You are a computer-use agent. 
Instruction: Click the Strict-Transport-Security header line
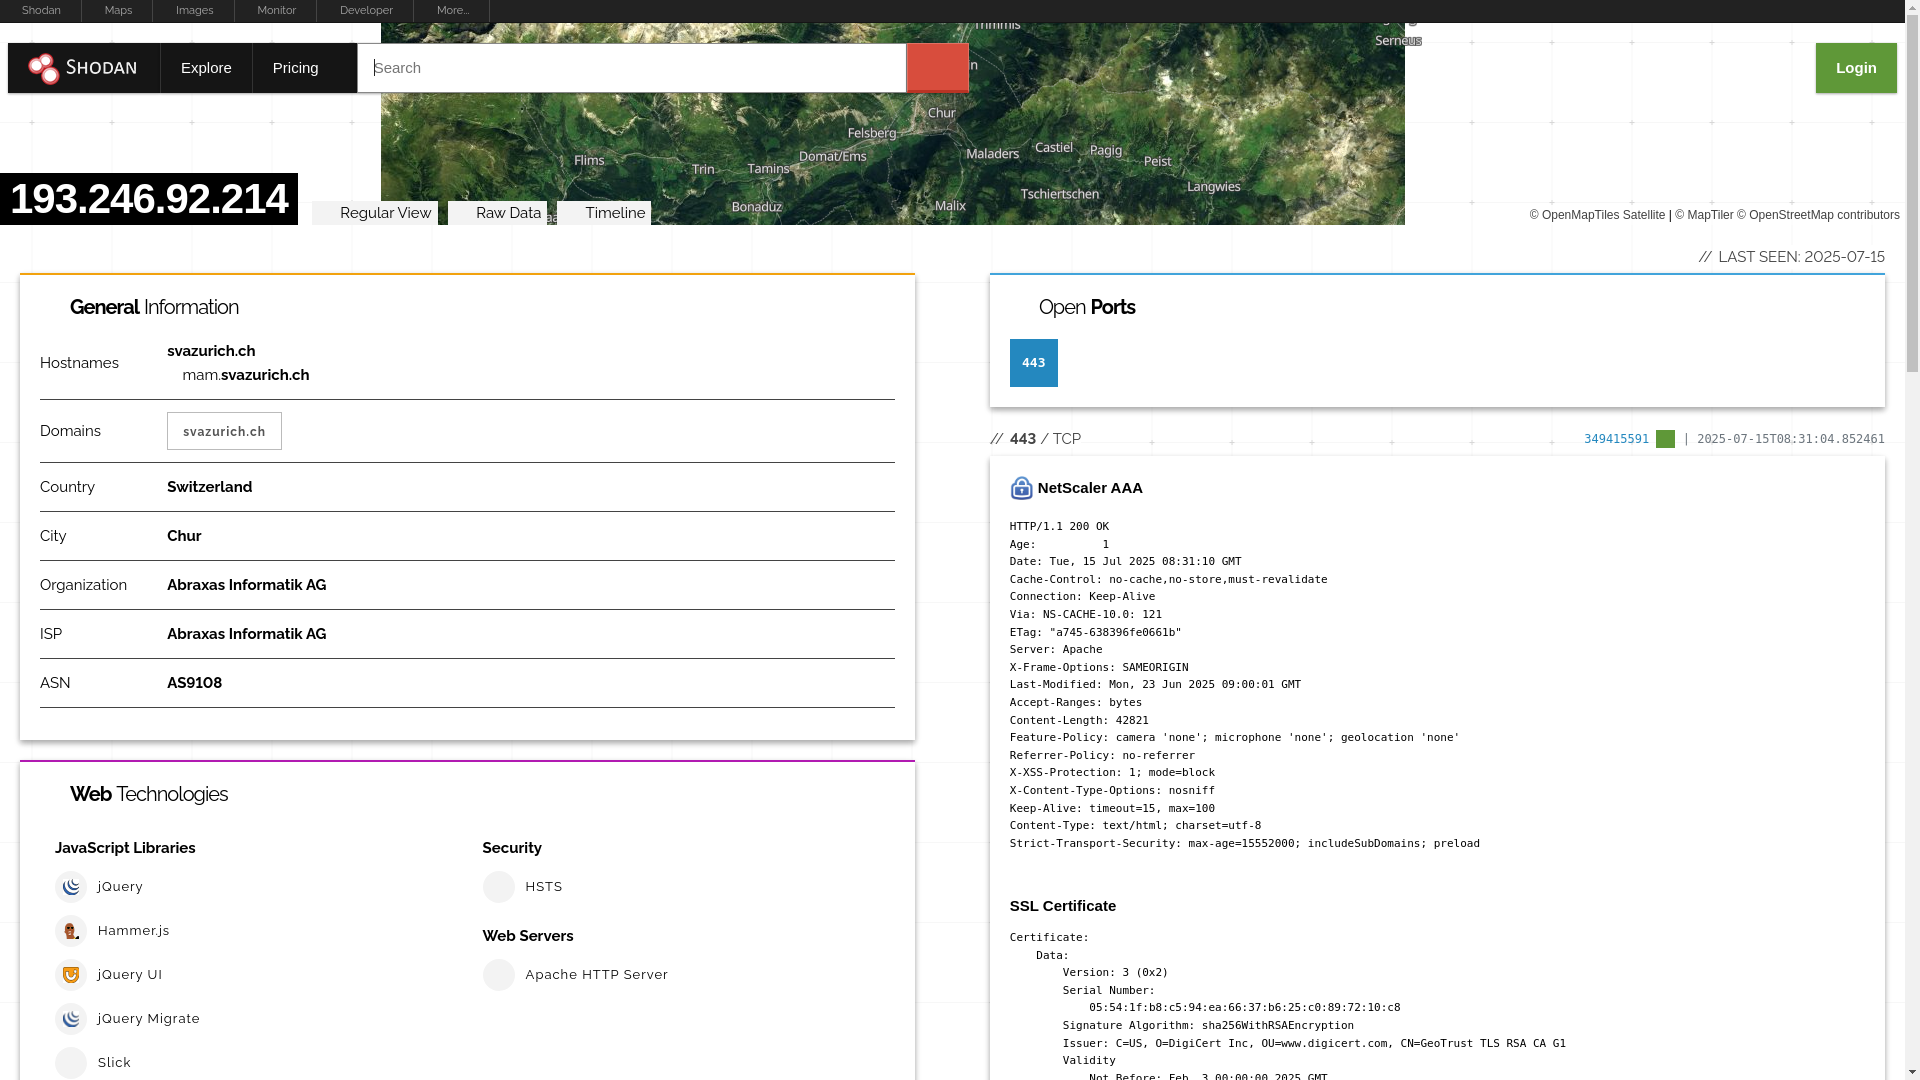point(1245,844)
